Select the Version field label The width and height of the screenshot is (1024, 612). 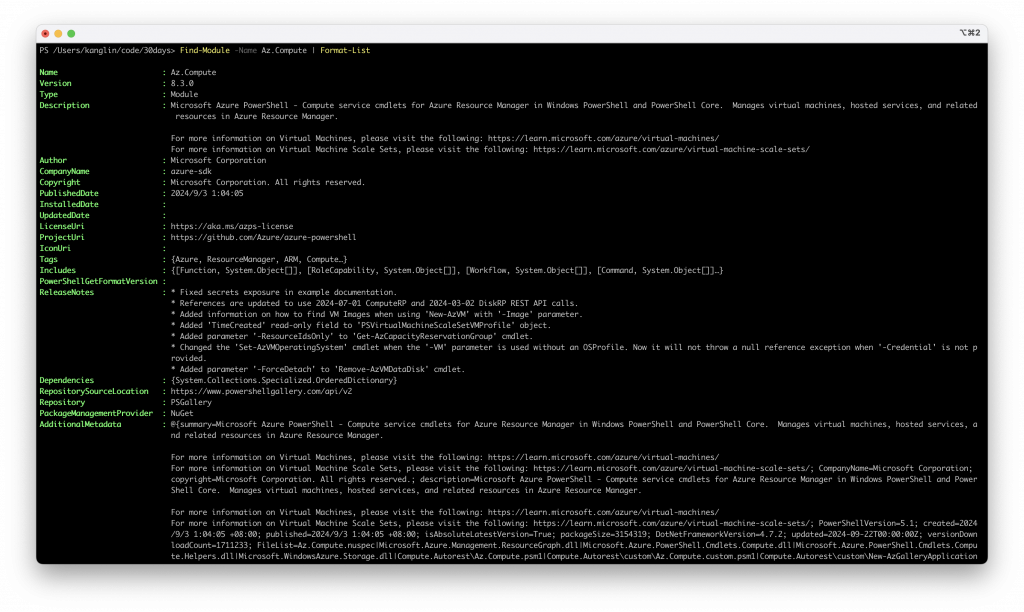pyautogui.click(x=56, y=84)
